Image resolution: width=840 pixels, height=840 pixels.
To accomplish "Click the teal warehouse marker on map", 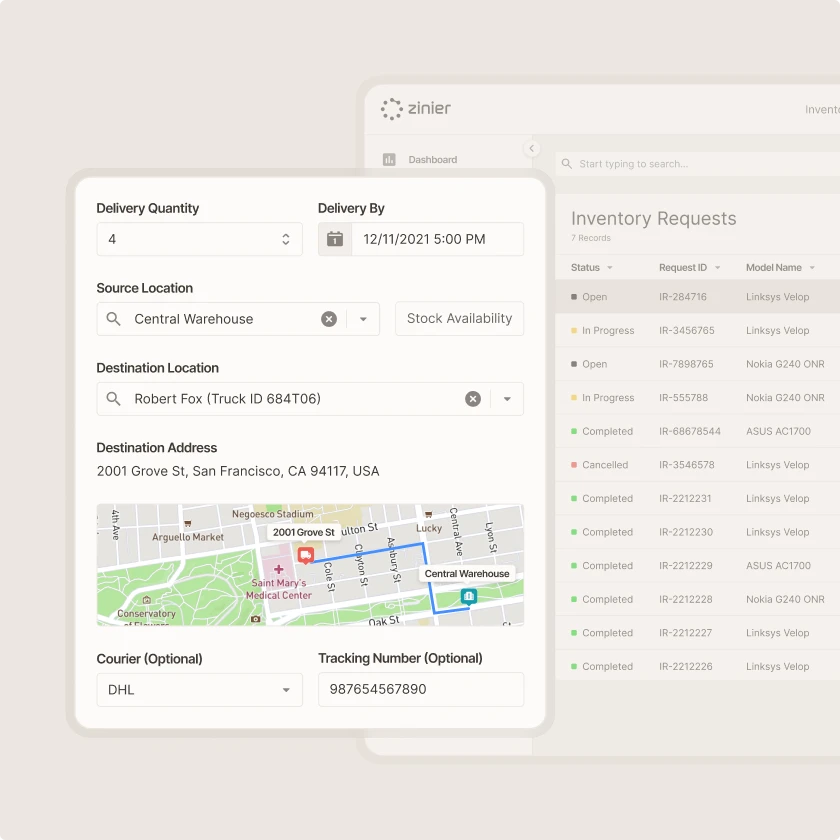I will click(x=469, y=597).
